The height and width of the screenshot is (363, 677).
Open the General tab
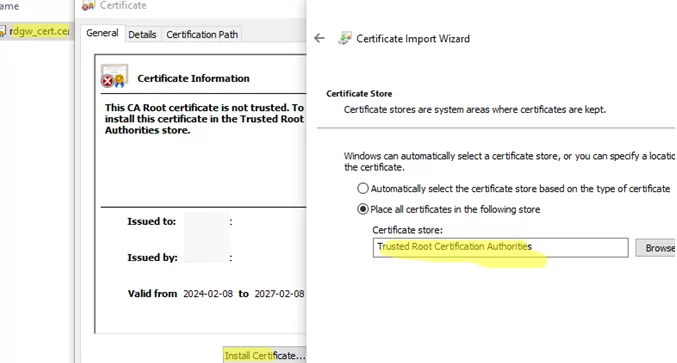click(x=102, y=33)
